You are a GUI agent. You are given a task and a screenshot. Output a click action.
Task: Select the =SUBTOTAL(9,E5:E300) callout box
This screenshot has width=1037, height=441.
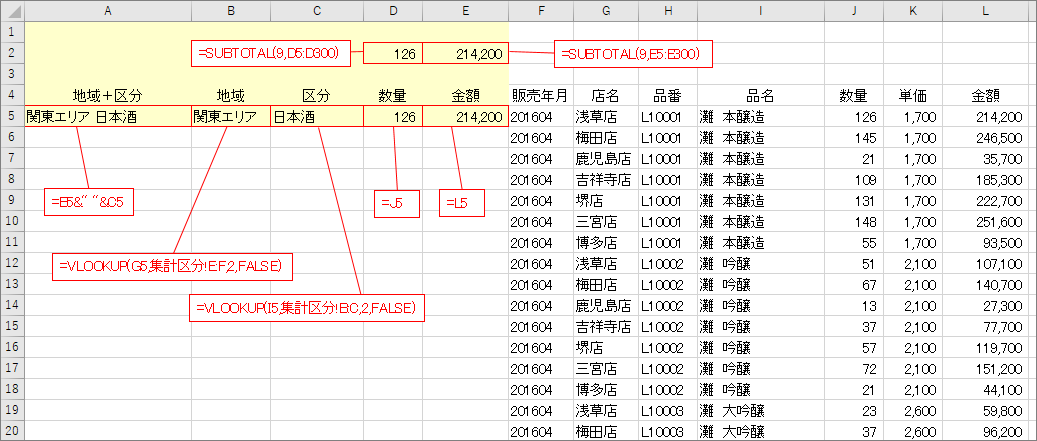coord(632,54)
